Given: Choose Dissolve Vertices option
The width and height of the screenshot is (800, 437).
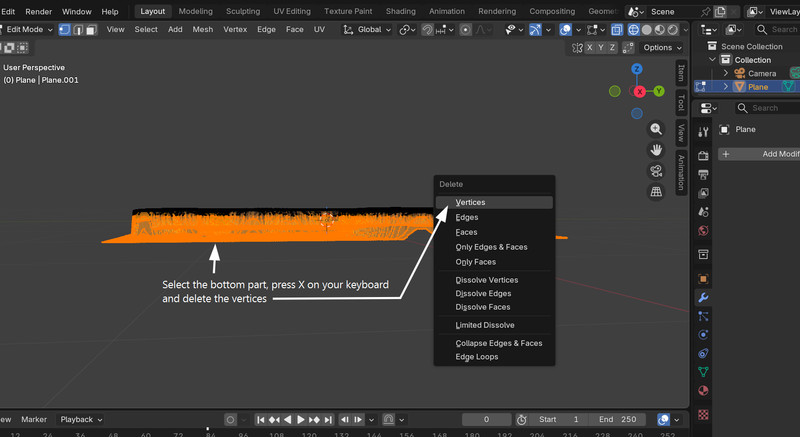Looking at the screenshot, I should (x=494, y=280).
